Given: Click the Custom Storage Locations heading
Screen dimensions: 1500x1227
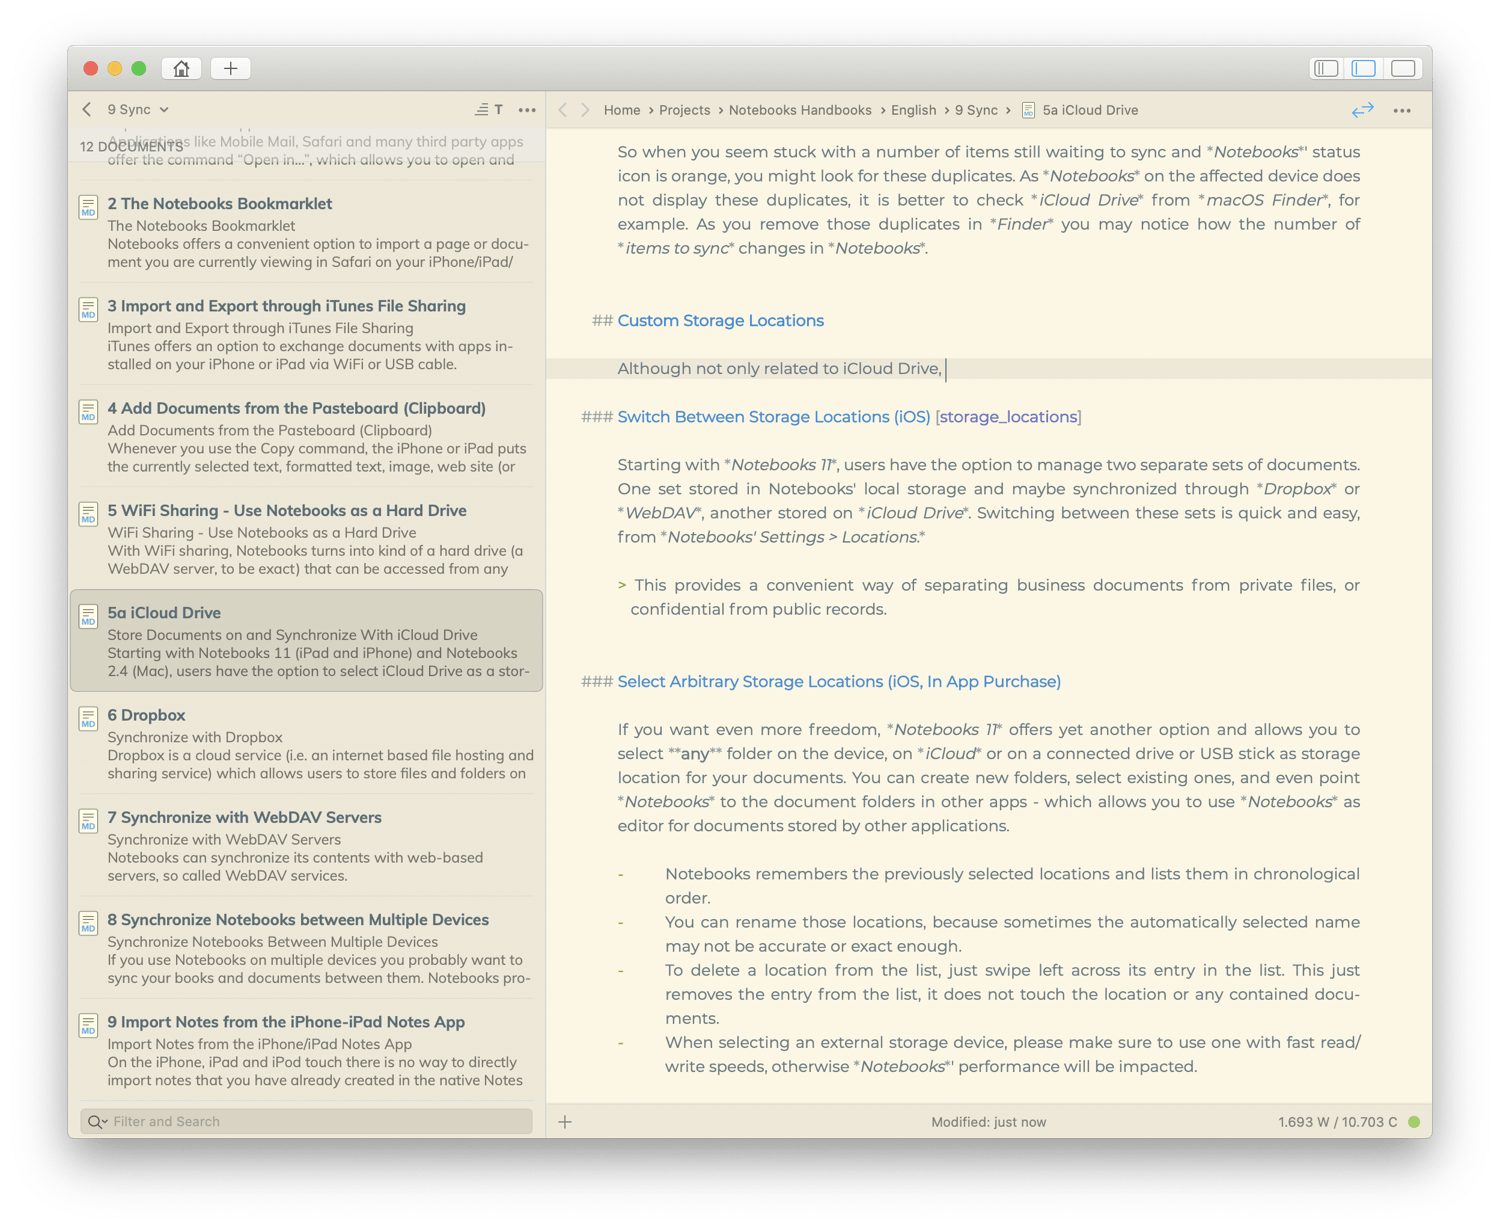Looking at the screenshot, I should (x=721, y=321).
